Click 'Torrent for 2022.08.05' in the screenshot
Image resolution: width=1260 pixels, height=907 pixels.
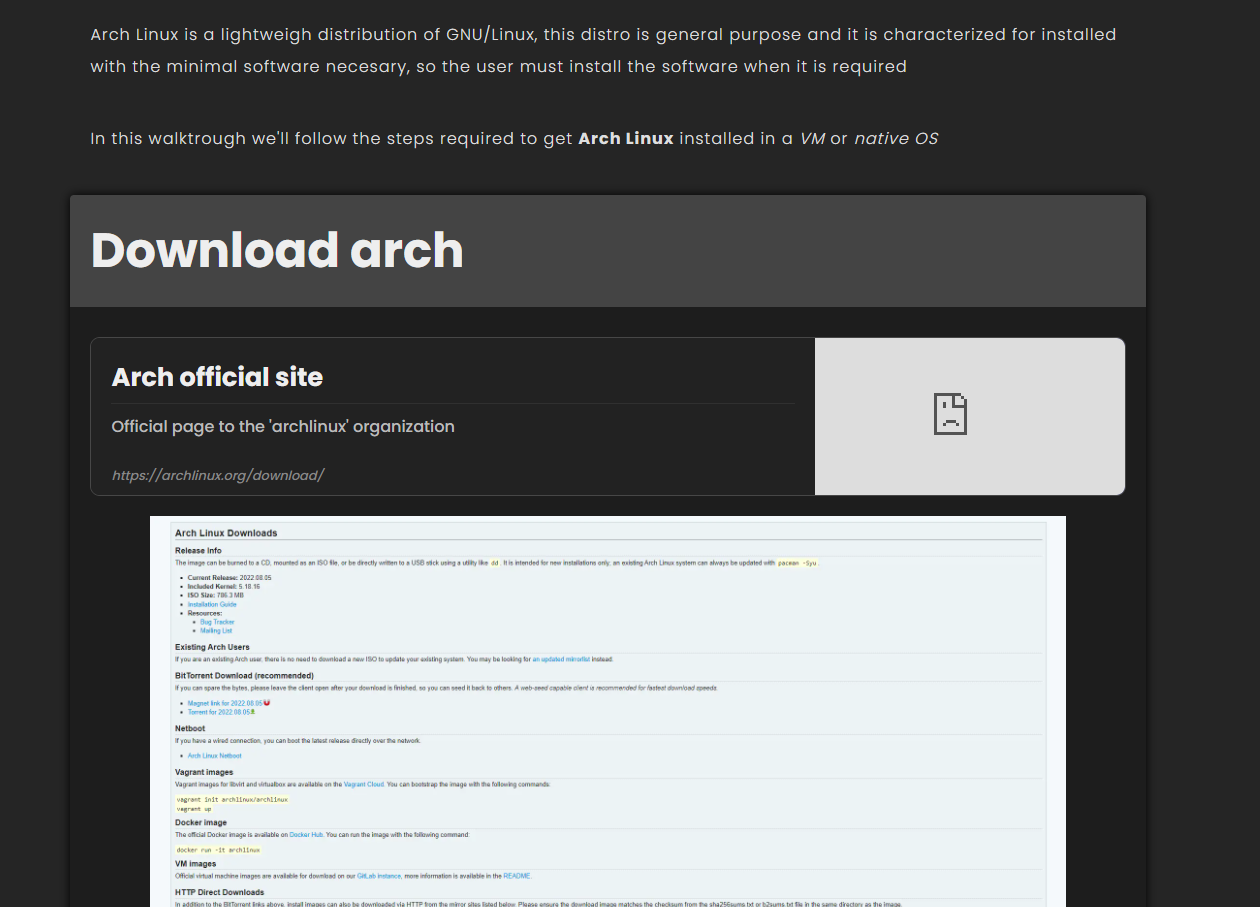point(220,712)
